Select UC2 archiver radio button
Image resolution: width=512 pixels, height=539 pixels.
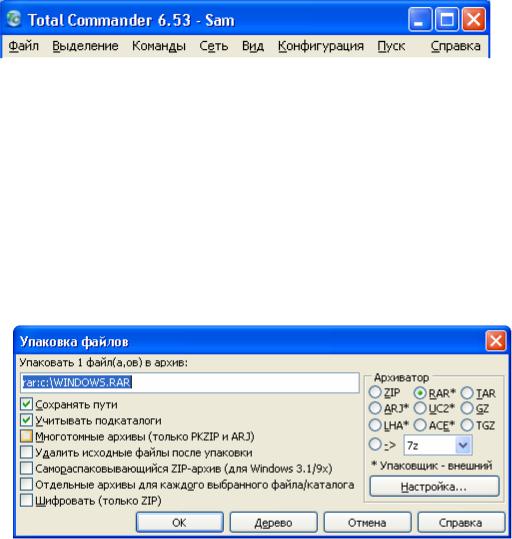(x=420, y=408)
